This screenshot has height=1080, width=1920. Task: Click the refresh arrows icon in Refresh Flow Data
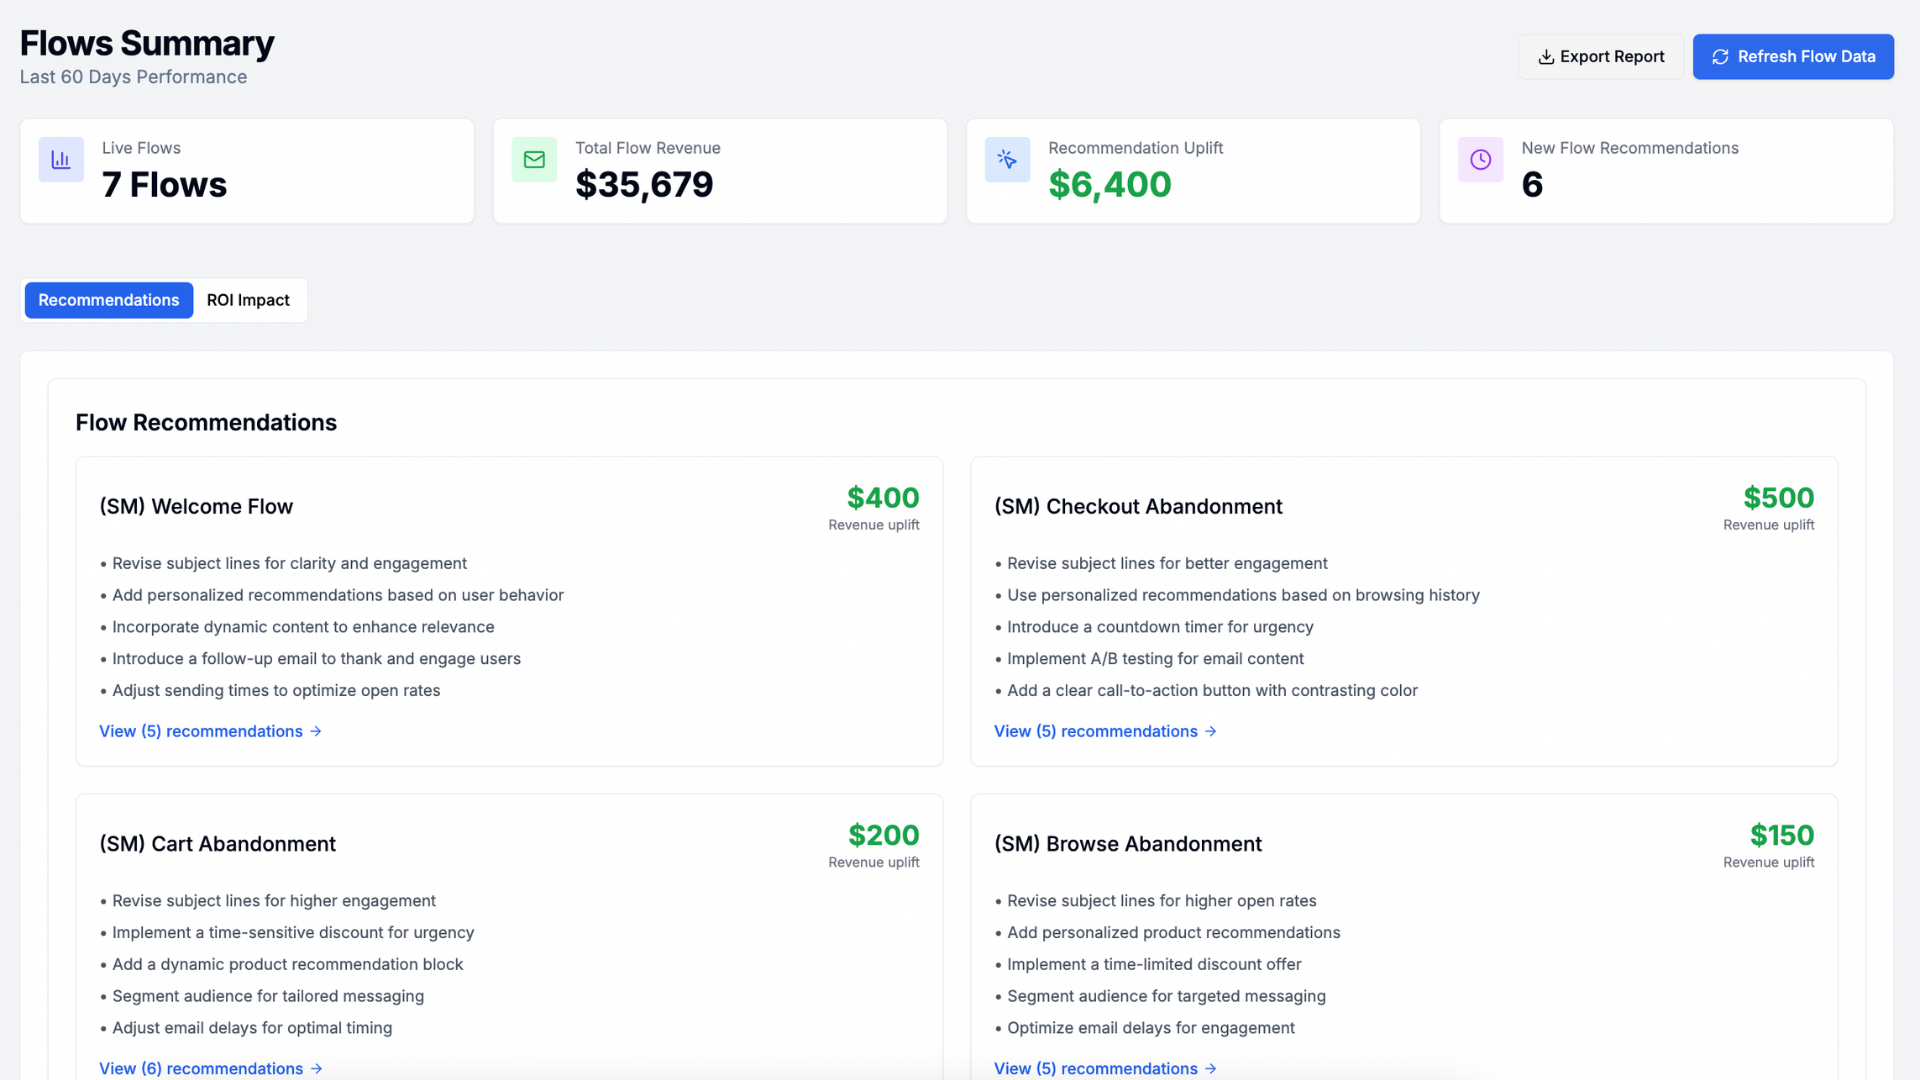(x=1720, y=57)
